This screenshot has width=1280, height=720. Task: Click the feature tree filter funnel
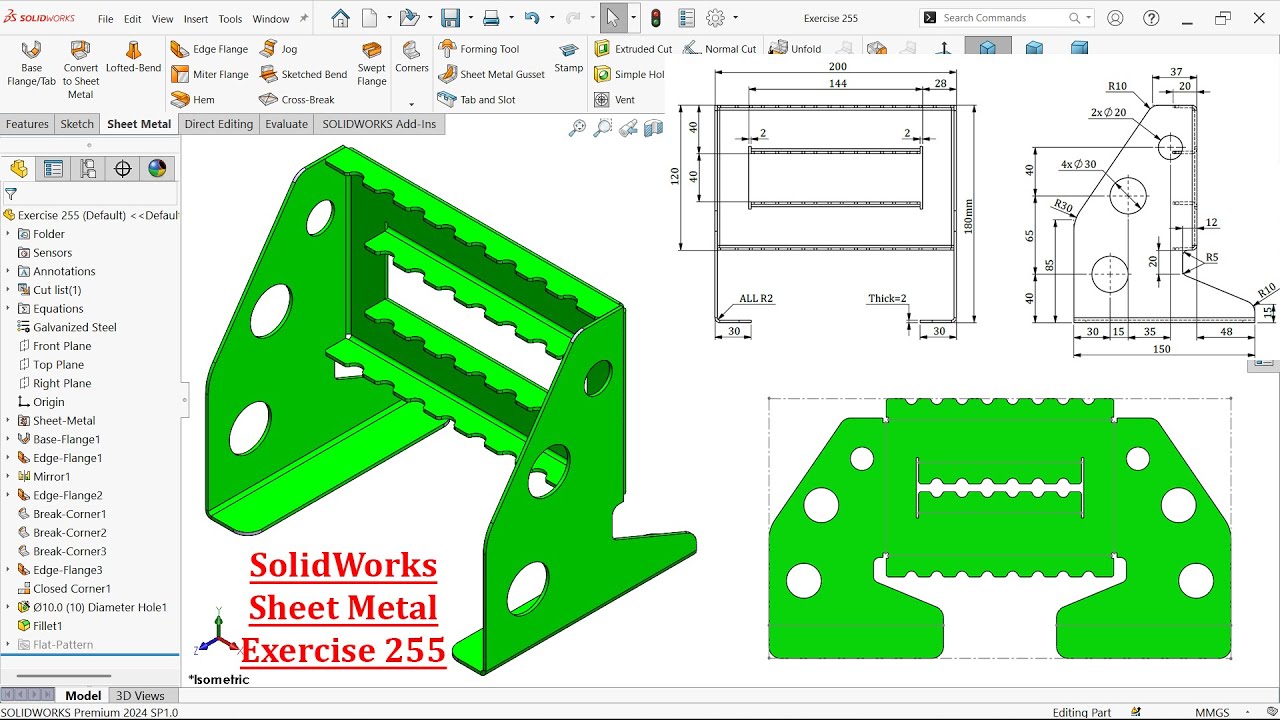(x=11, y=195)
